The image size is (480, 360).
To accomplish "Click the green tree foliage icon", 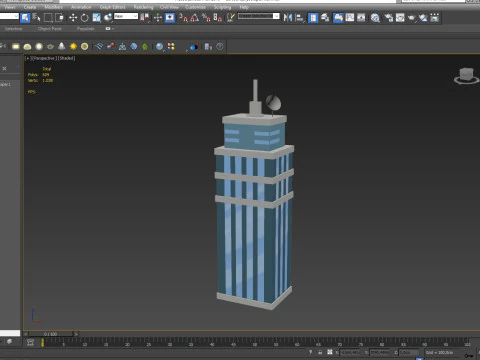I will pos(145,46).
